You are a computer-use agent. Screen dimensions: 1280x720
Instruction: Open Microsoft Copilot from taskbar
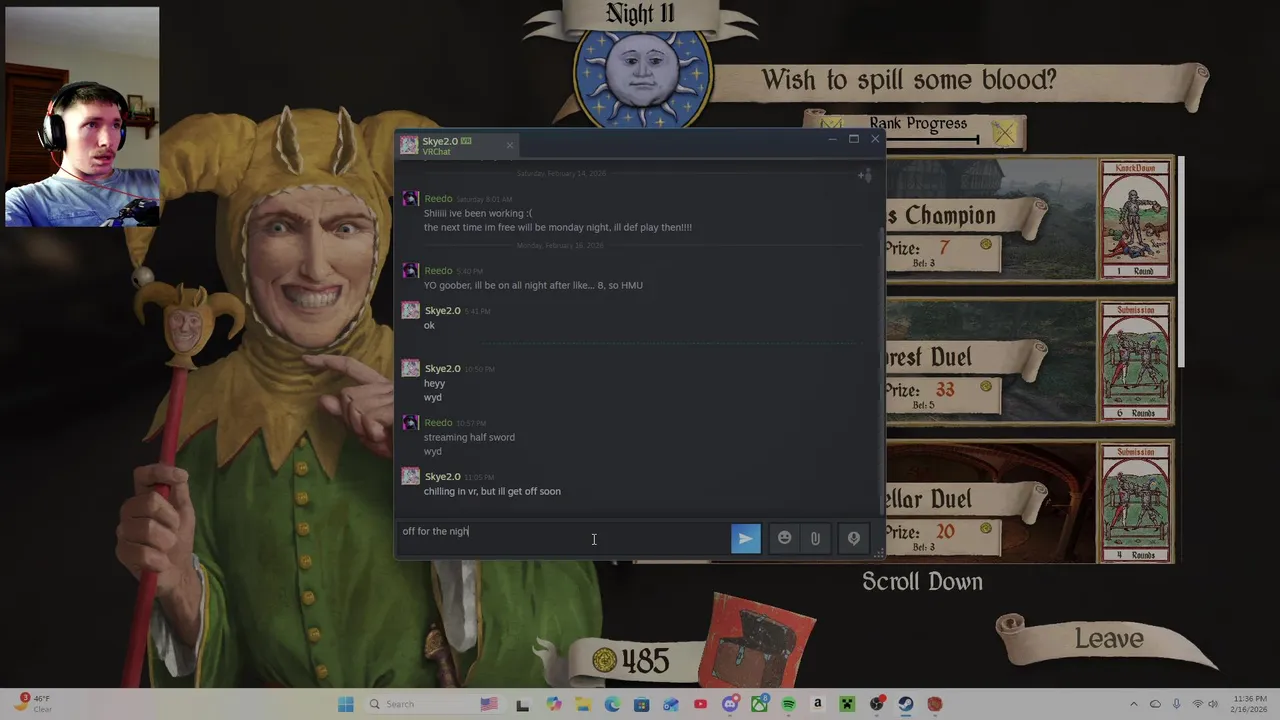tap(554, 704)
